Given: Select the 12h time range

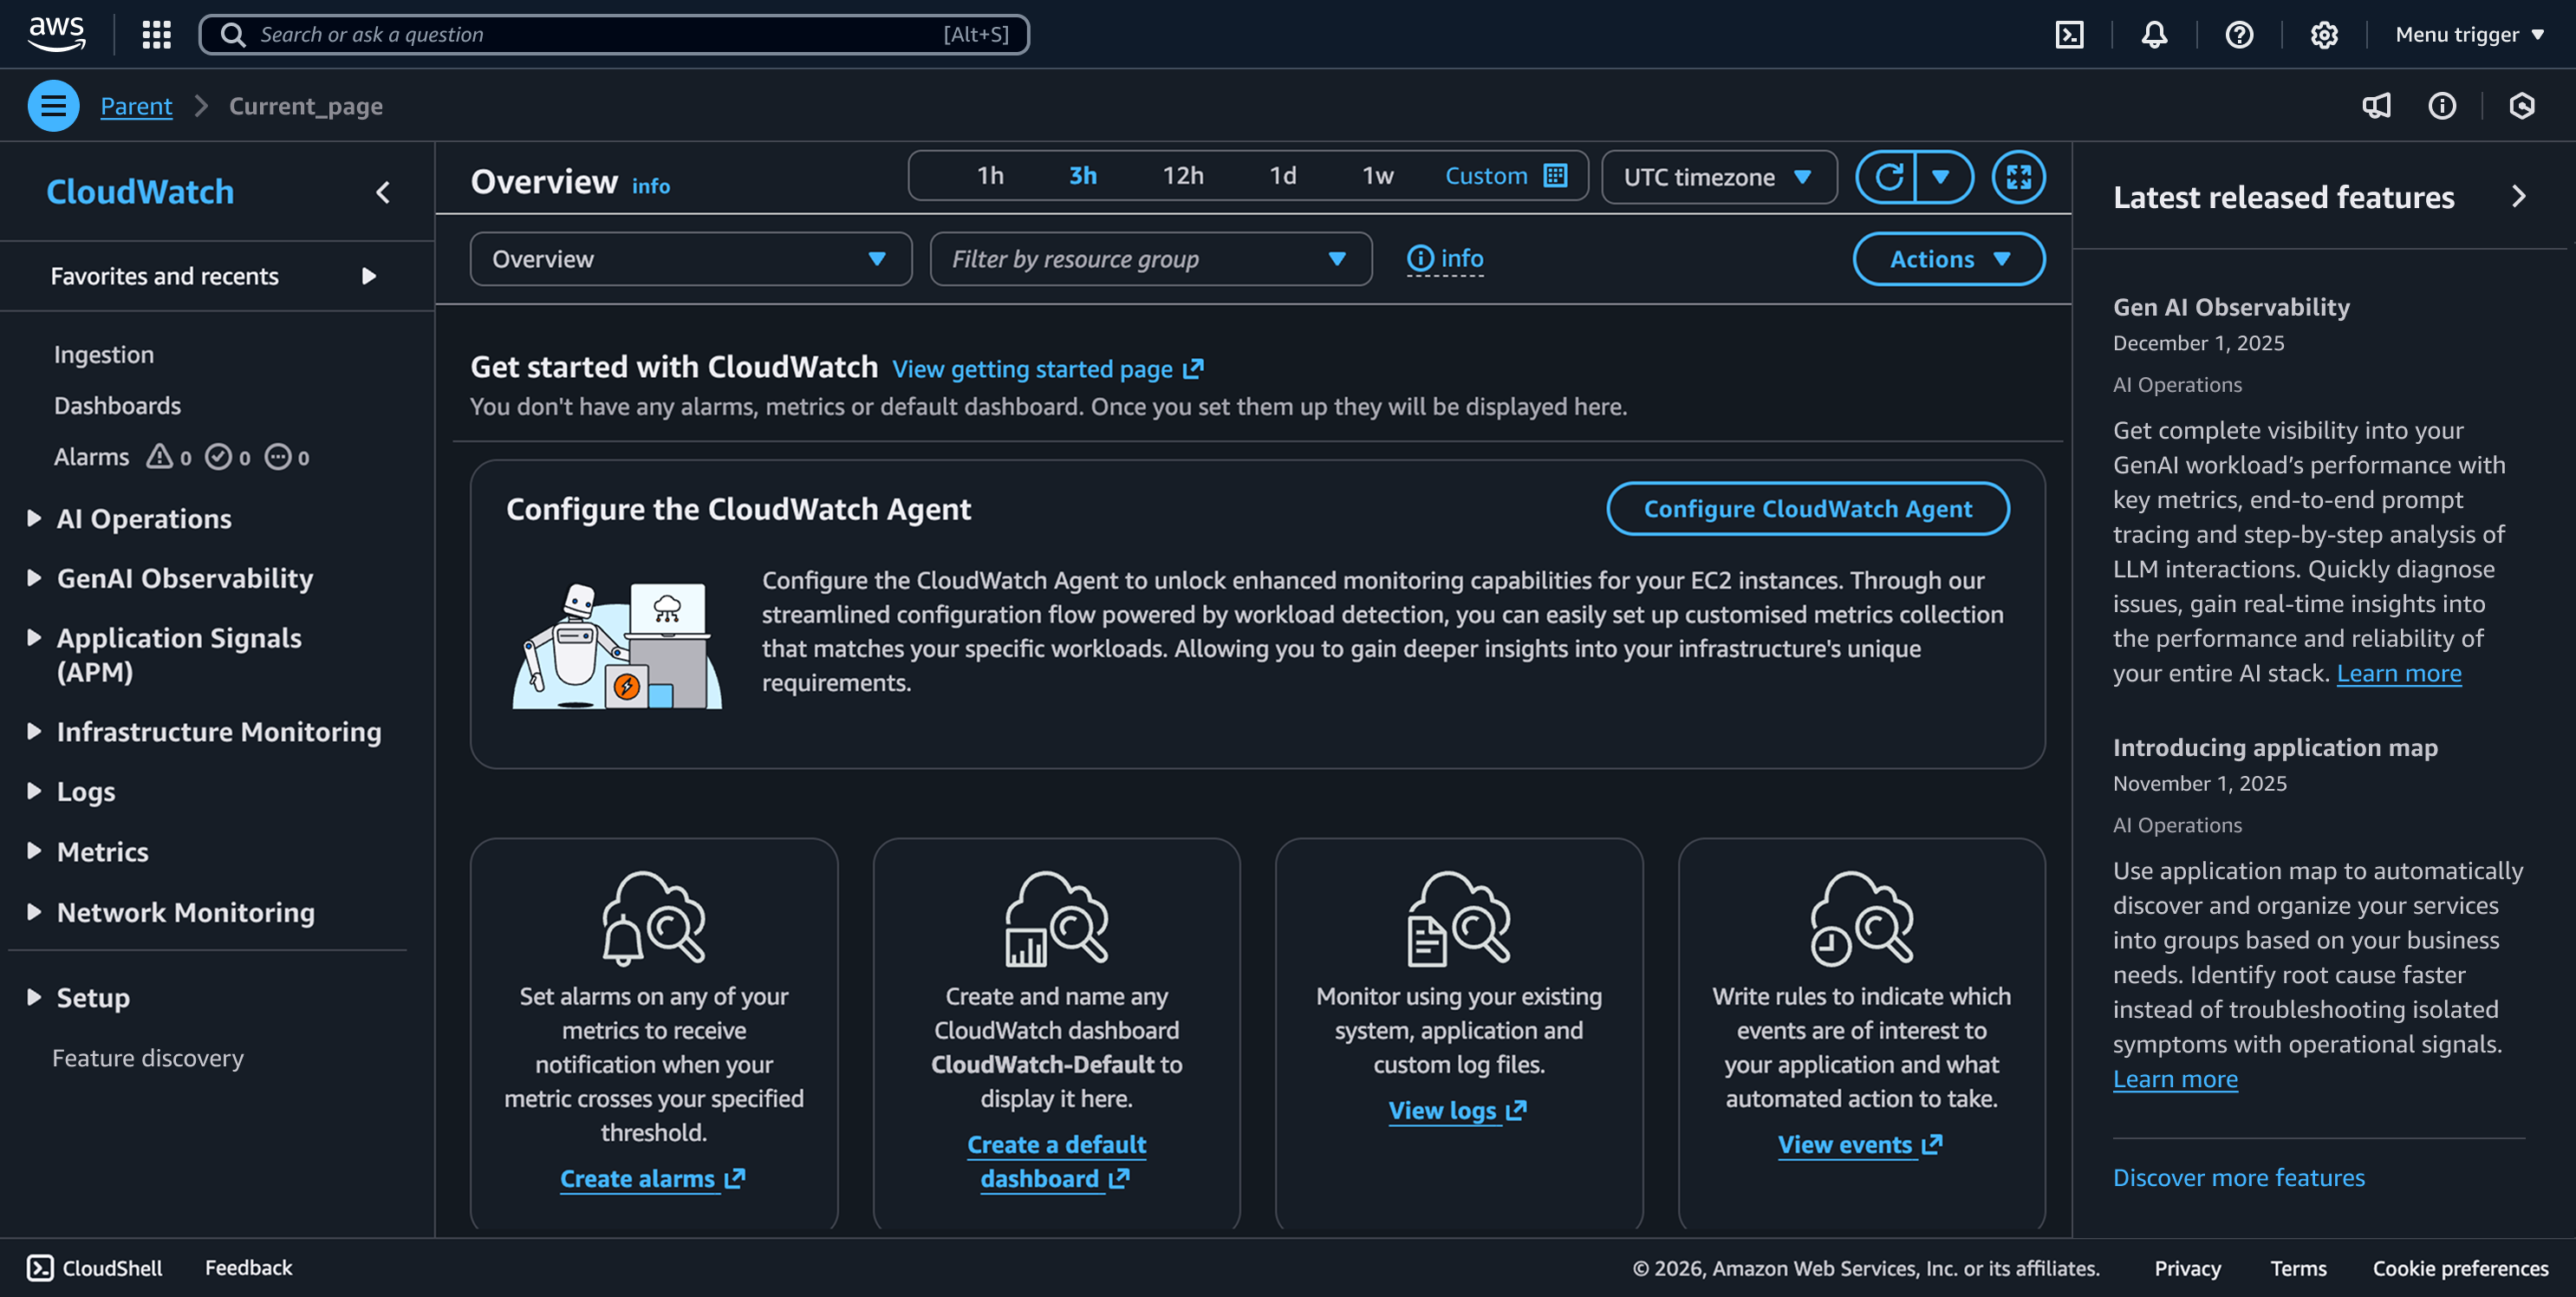Looking at the screenshot, I should 1182,176.
